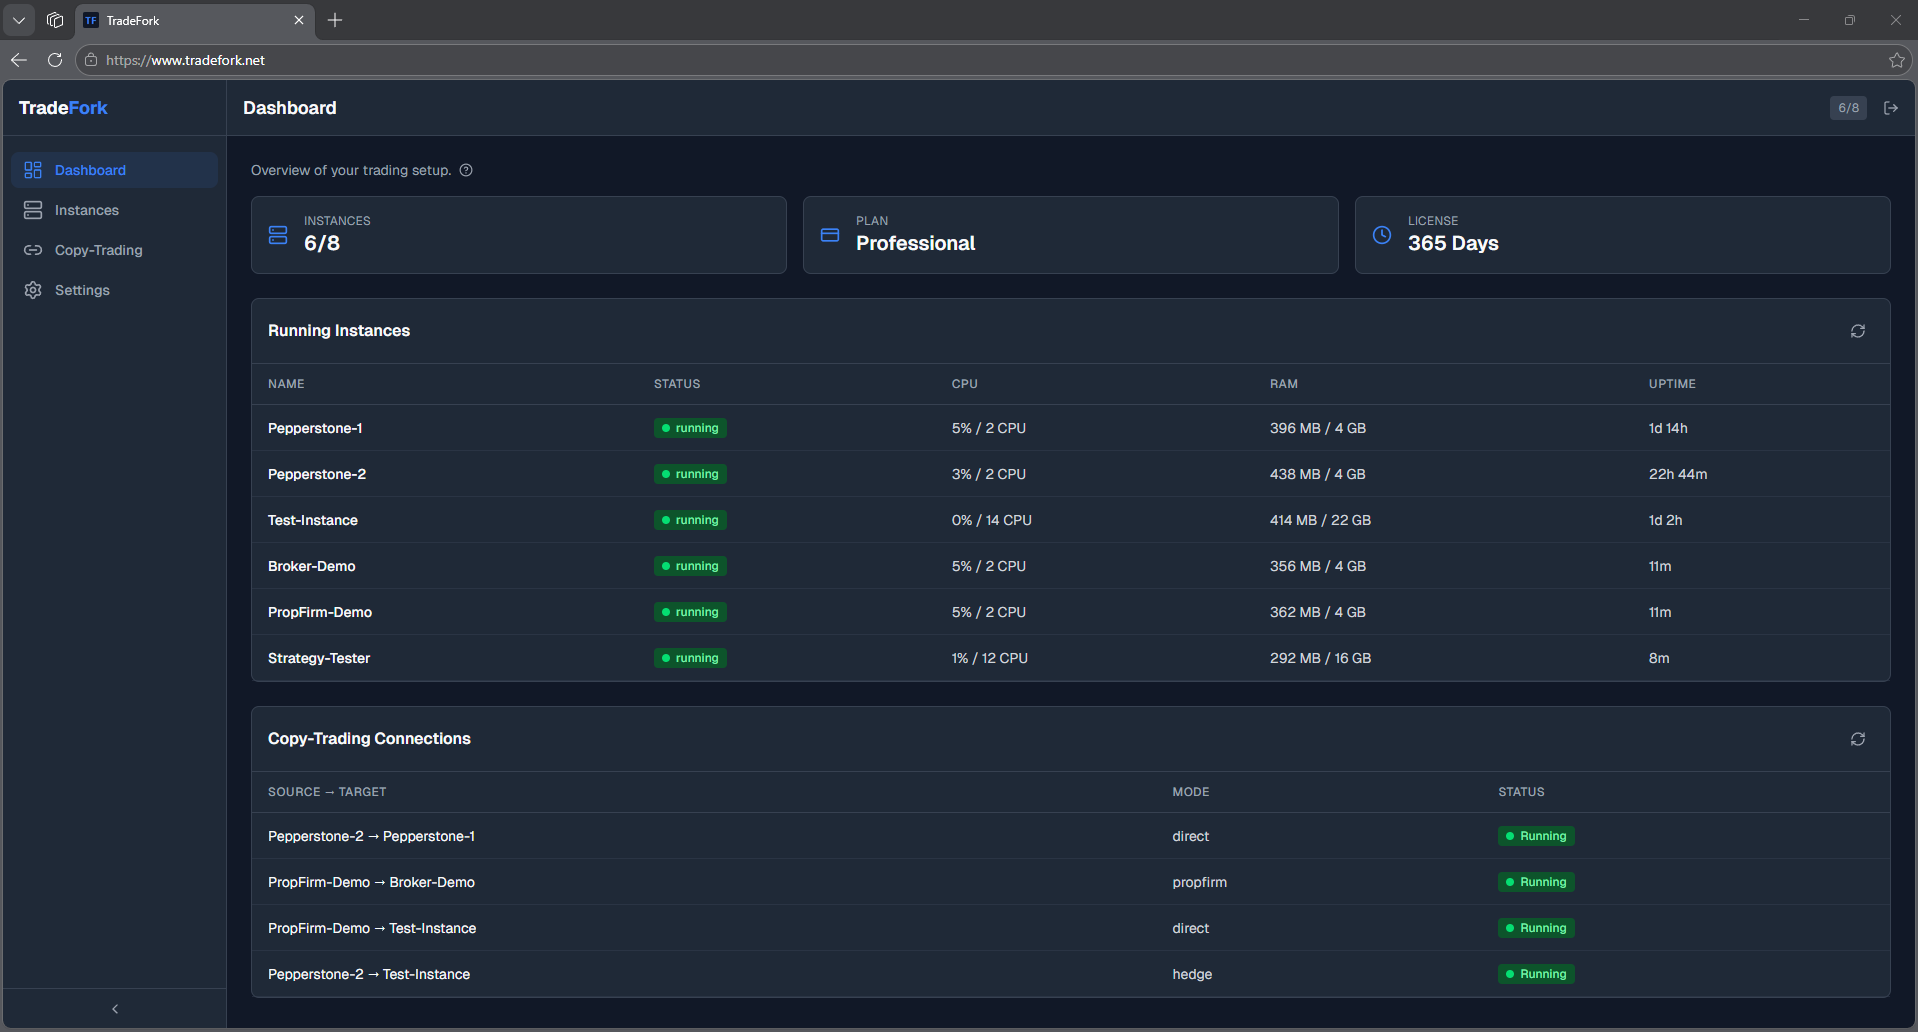
Task: Click the hedge mode value
Action: coord(1192,974)
